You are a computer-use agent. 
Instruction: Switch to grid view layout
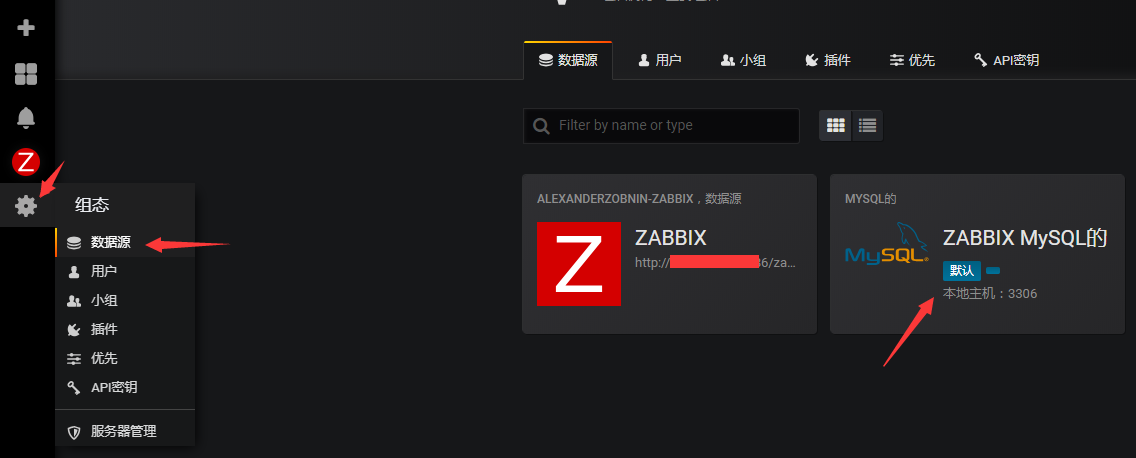[x=835, y=125]
